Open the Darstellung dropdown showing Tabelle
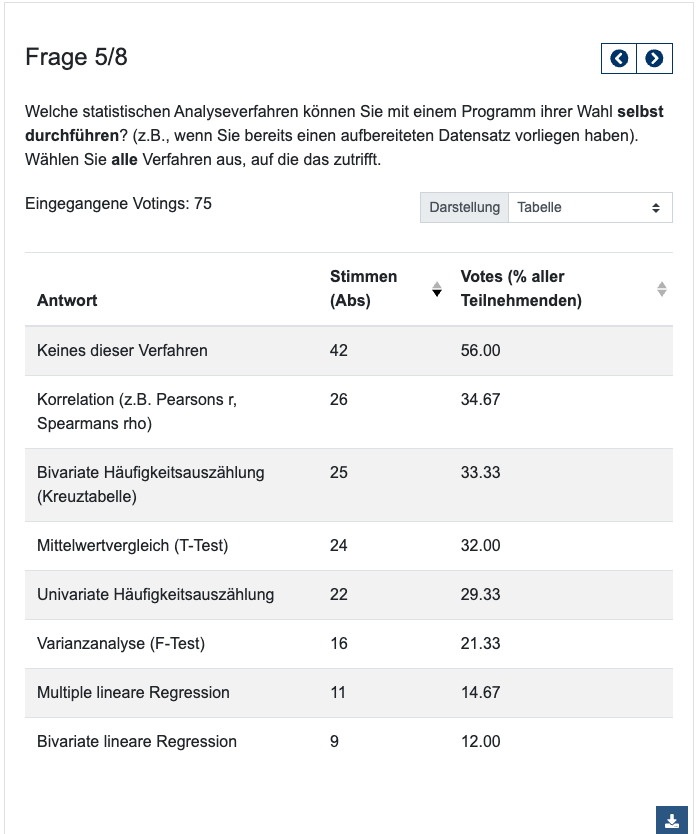The width and height of the screenshot is (696, 834). pyautogui.click(x=590, y=208)
